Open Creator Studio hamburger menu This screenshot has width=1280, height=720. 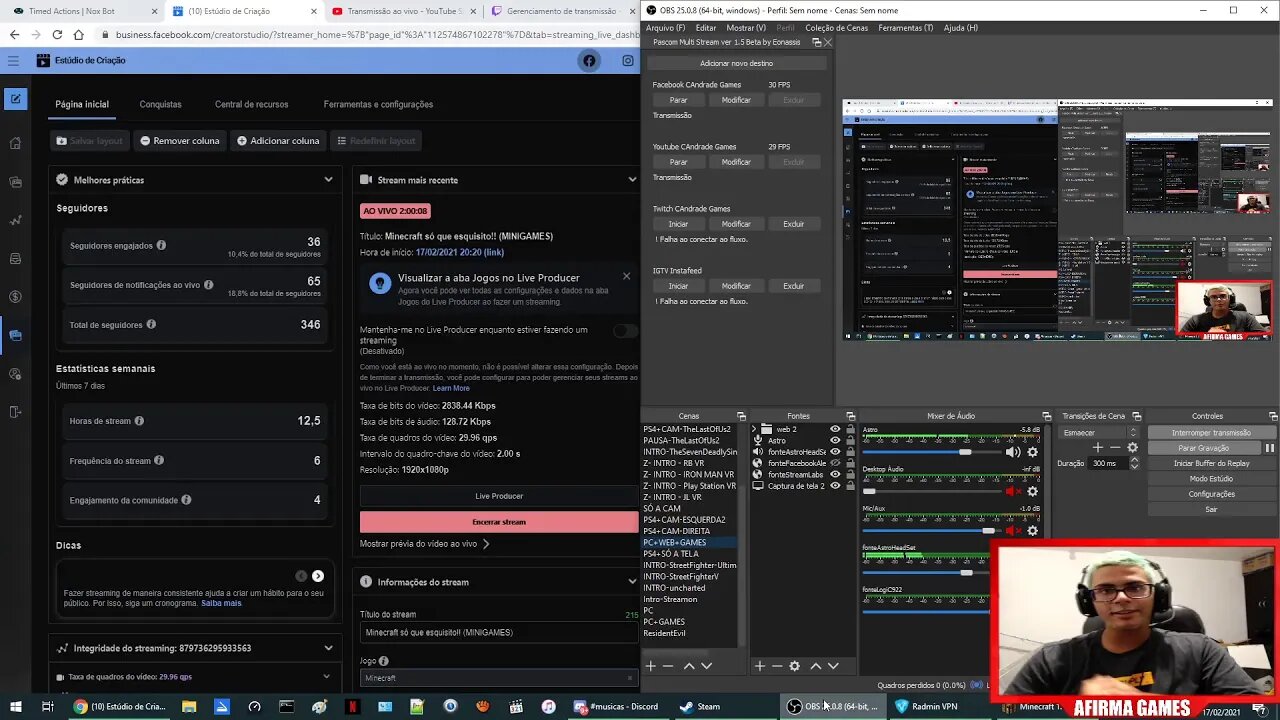point(13,61)
